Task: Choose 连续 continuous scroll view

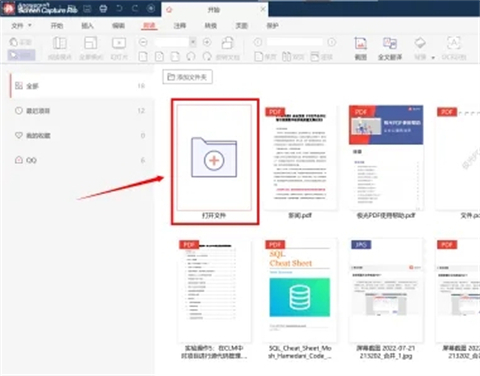Action: tap(321, 56)
